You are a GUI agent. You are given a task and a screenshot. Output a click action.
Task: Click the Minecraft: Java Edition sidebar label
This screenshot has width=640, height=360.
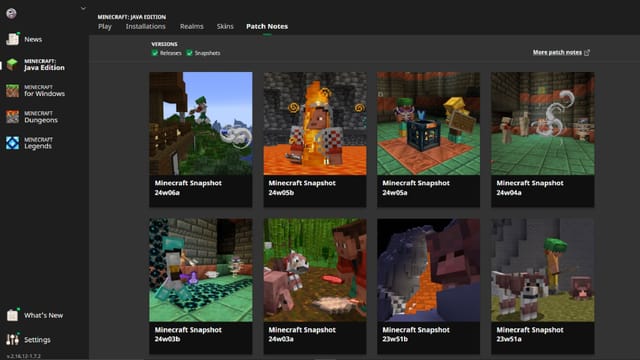tap(44, 65)
